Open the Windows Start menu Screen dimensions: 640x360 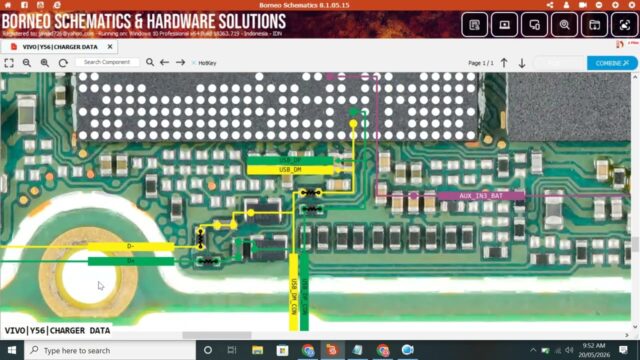[x=12, y=350]
